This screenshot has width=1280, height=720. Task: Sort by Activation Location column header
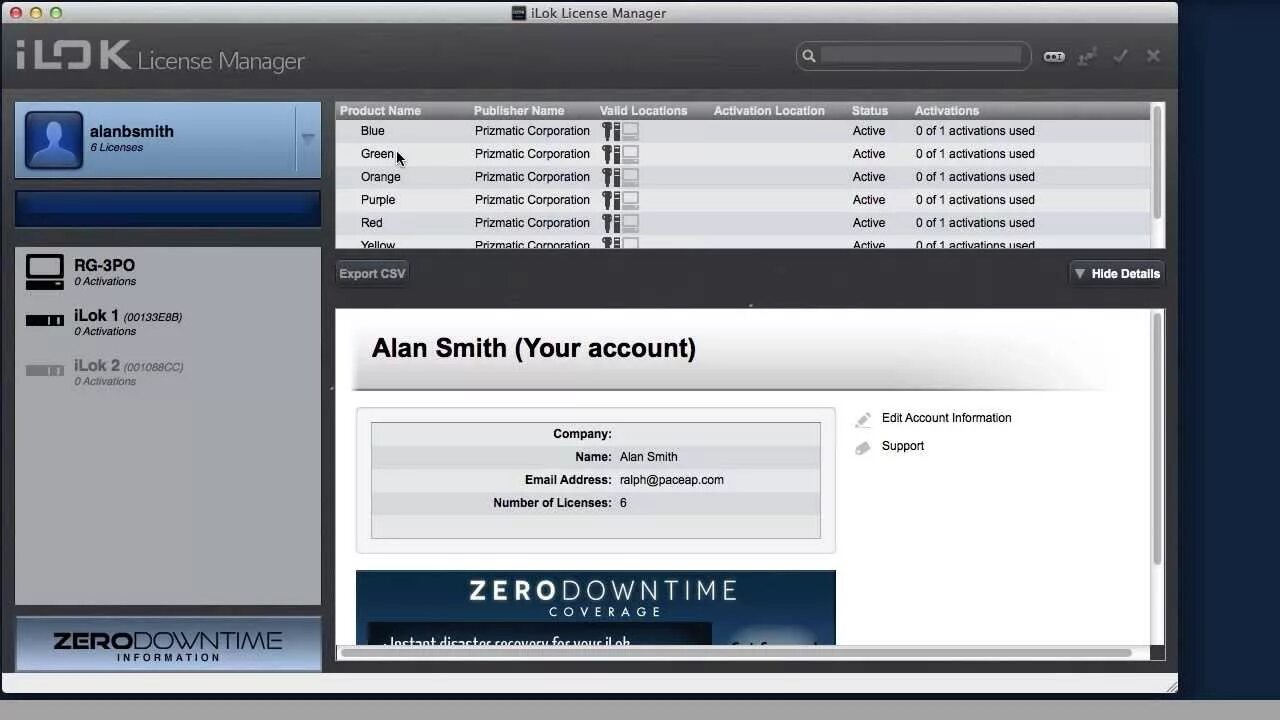pos(769,111)
